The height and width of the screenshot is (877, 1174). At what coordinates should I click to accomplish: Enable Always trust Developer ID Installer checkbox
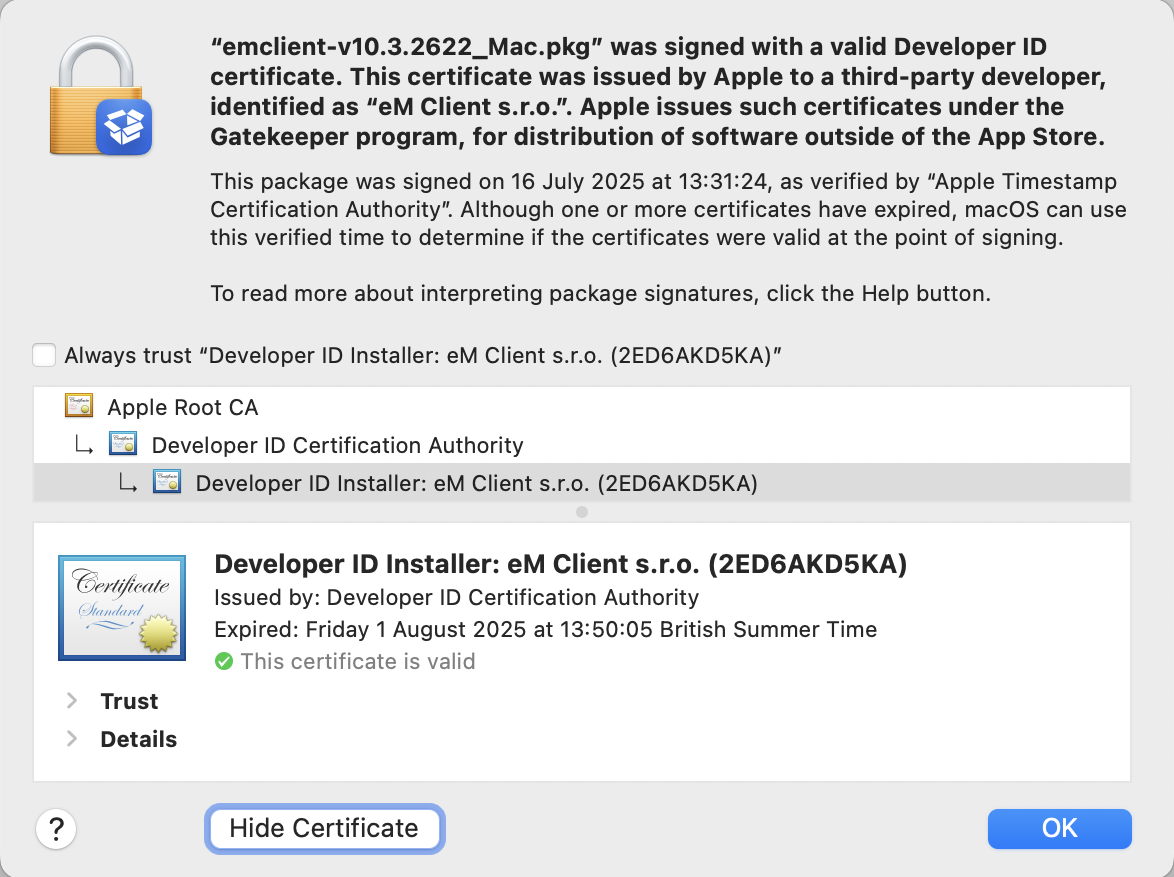(44, 355)
